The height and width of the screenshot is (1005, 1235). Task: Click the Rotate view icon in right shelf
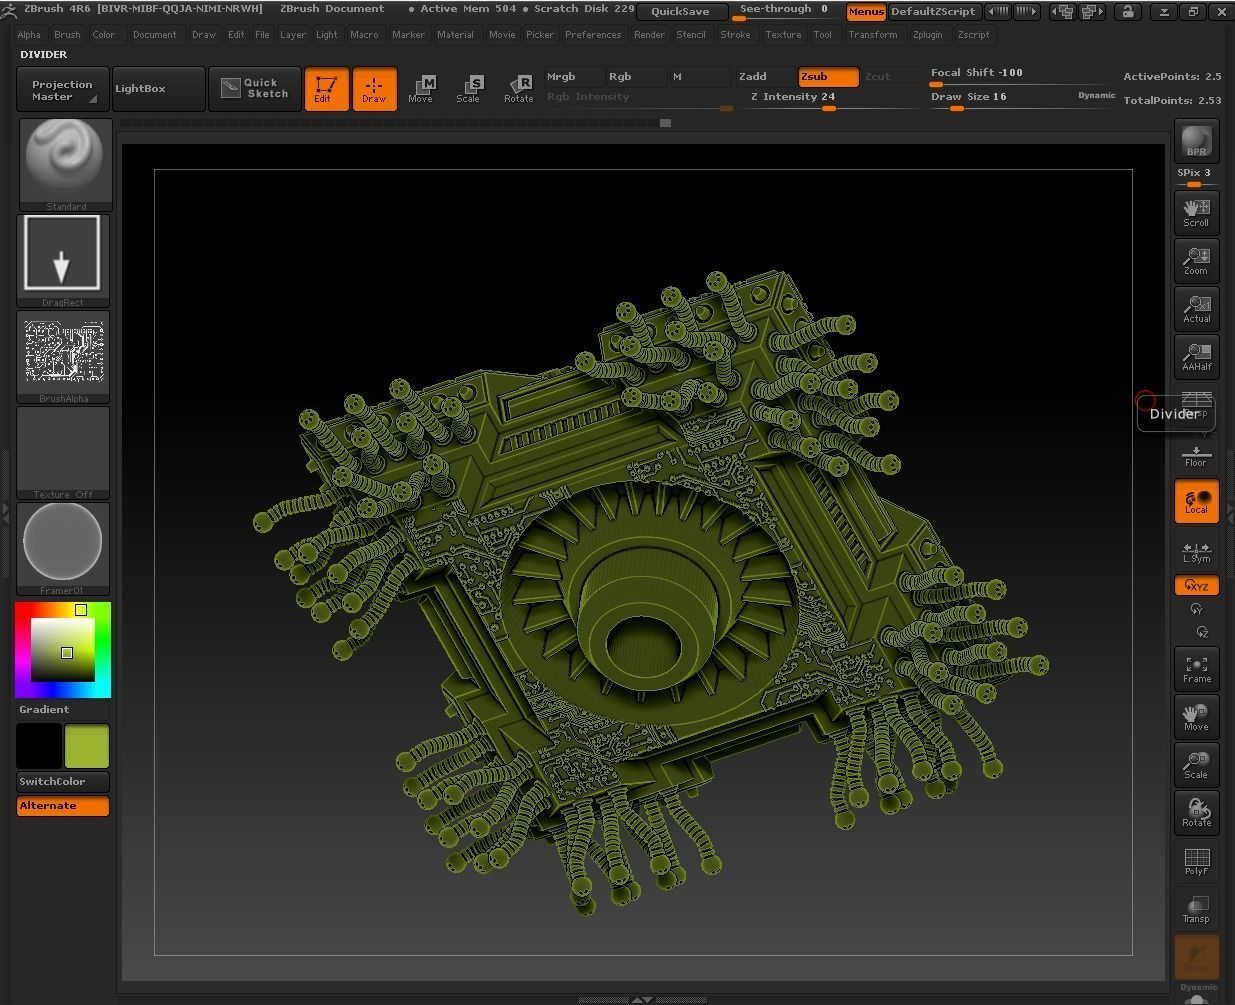pyautogui.click(x=1196, y=812)
